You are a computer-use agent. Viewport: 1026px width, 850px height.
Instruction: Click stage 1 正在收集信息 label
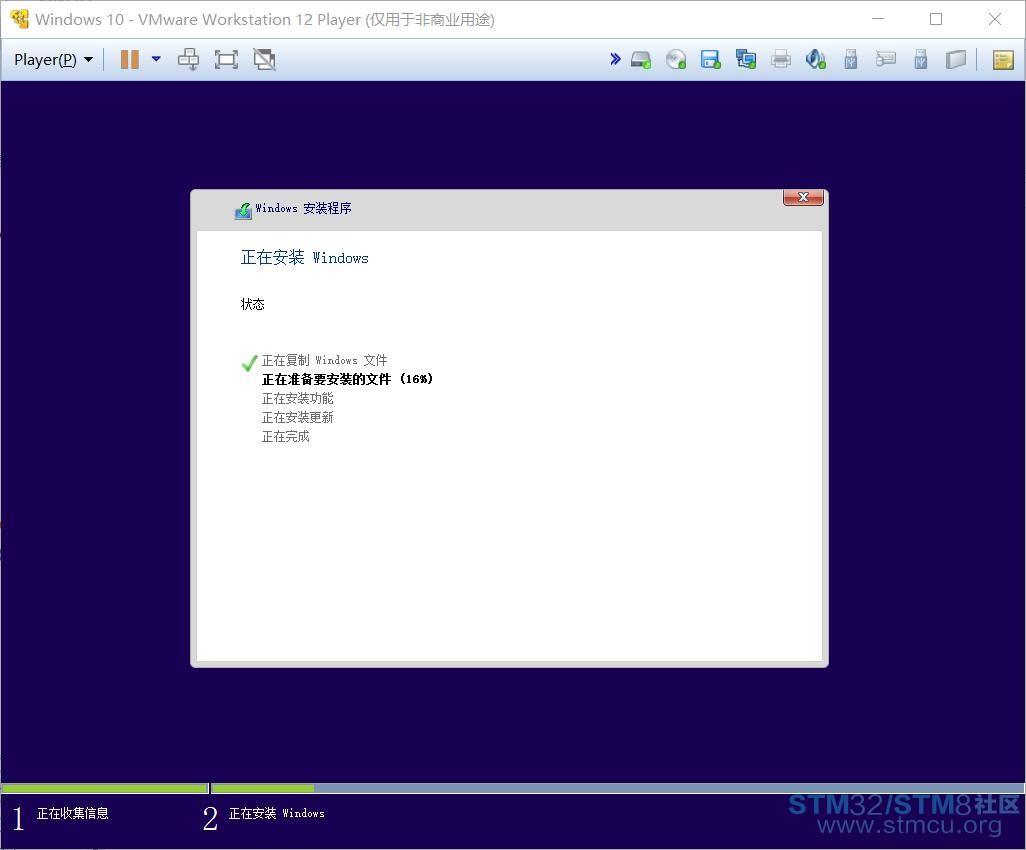73,813
